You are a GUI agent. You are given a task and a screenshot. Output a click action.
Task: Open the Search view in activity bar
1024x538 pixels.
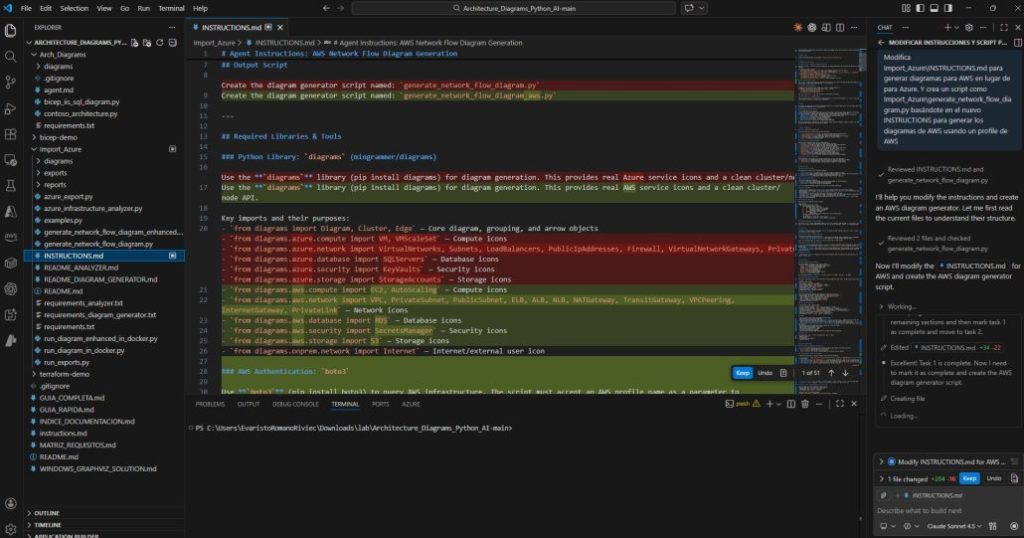[11, 56]
